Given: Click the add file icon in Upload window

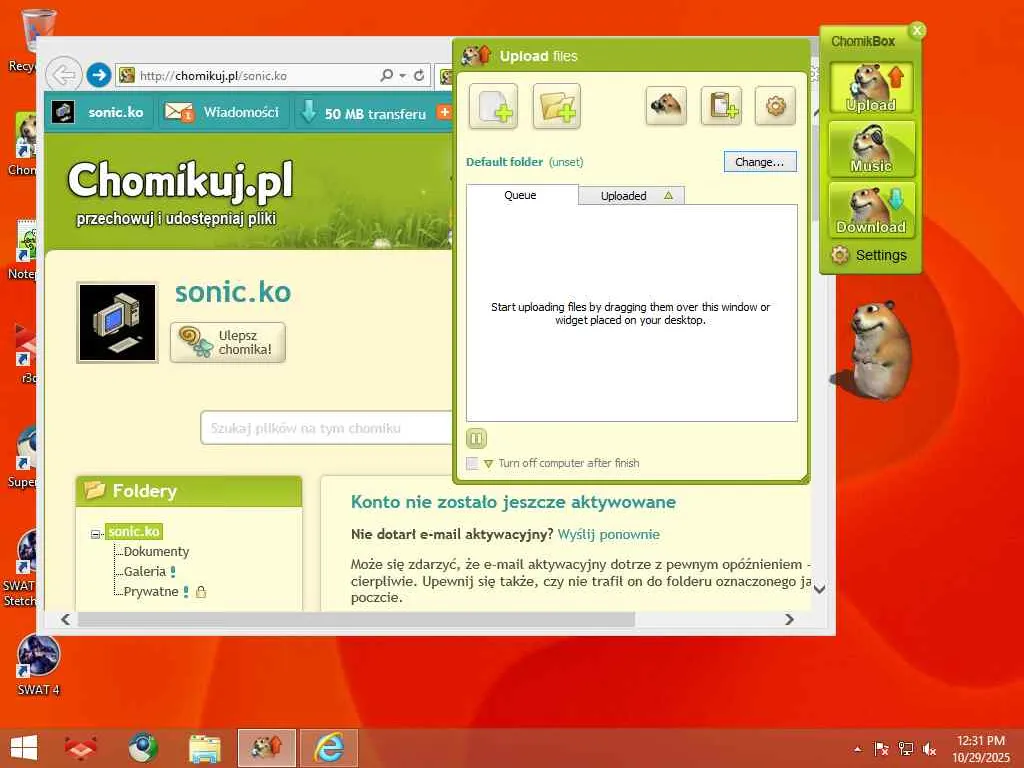Looking at the screenshot, I should [x=493, y=106].
